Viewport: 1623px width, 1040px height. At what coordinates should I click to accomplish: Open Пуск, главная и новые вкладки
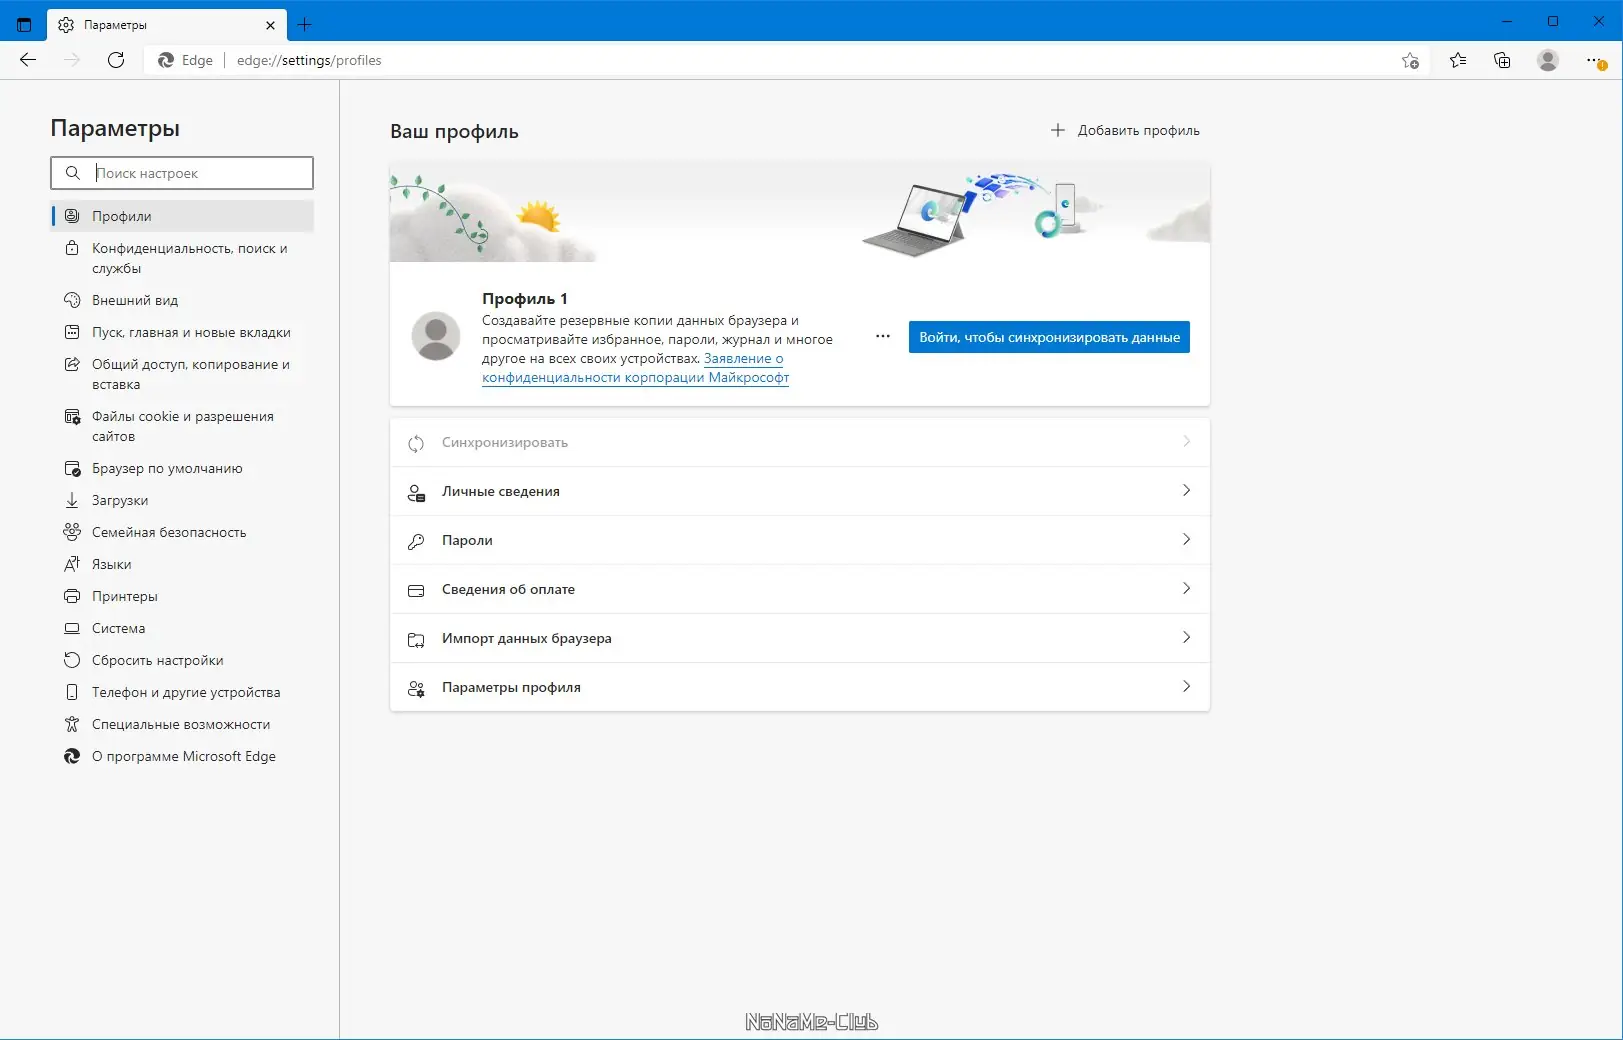coord(182,332)
